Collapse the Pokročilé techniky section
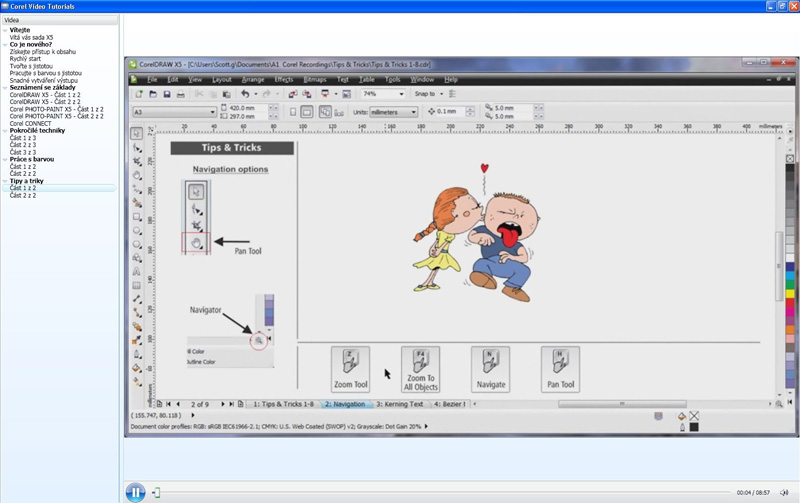 point(5,131)
